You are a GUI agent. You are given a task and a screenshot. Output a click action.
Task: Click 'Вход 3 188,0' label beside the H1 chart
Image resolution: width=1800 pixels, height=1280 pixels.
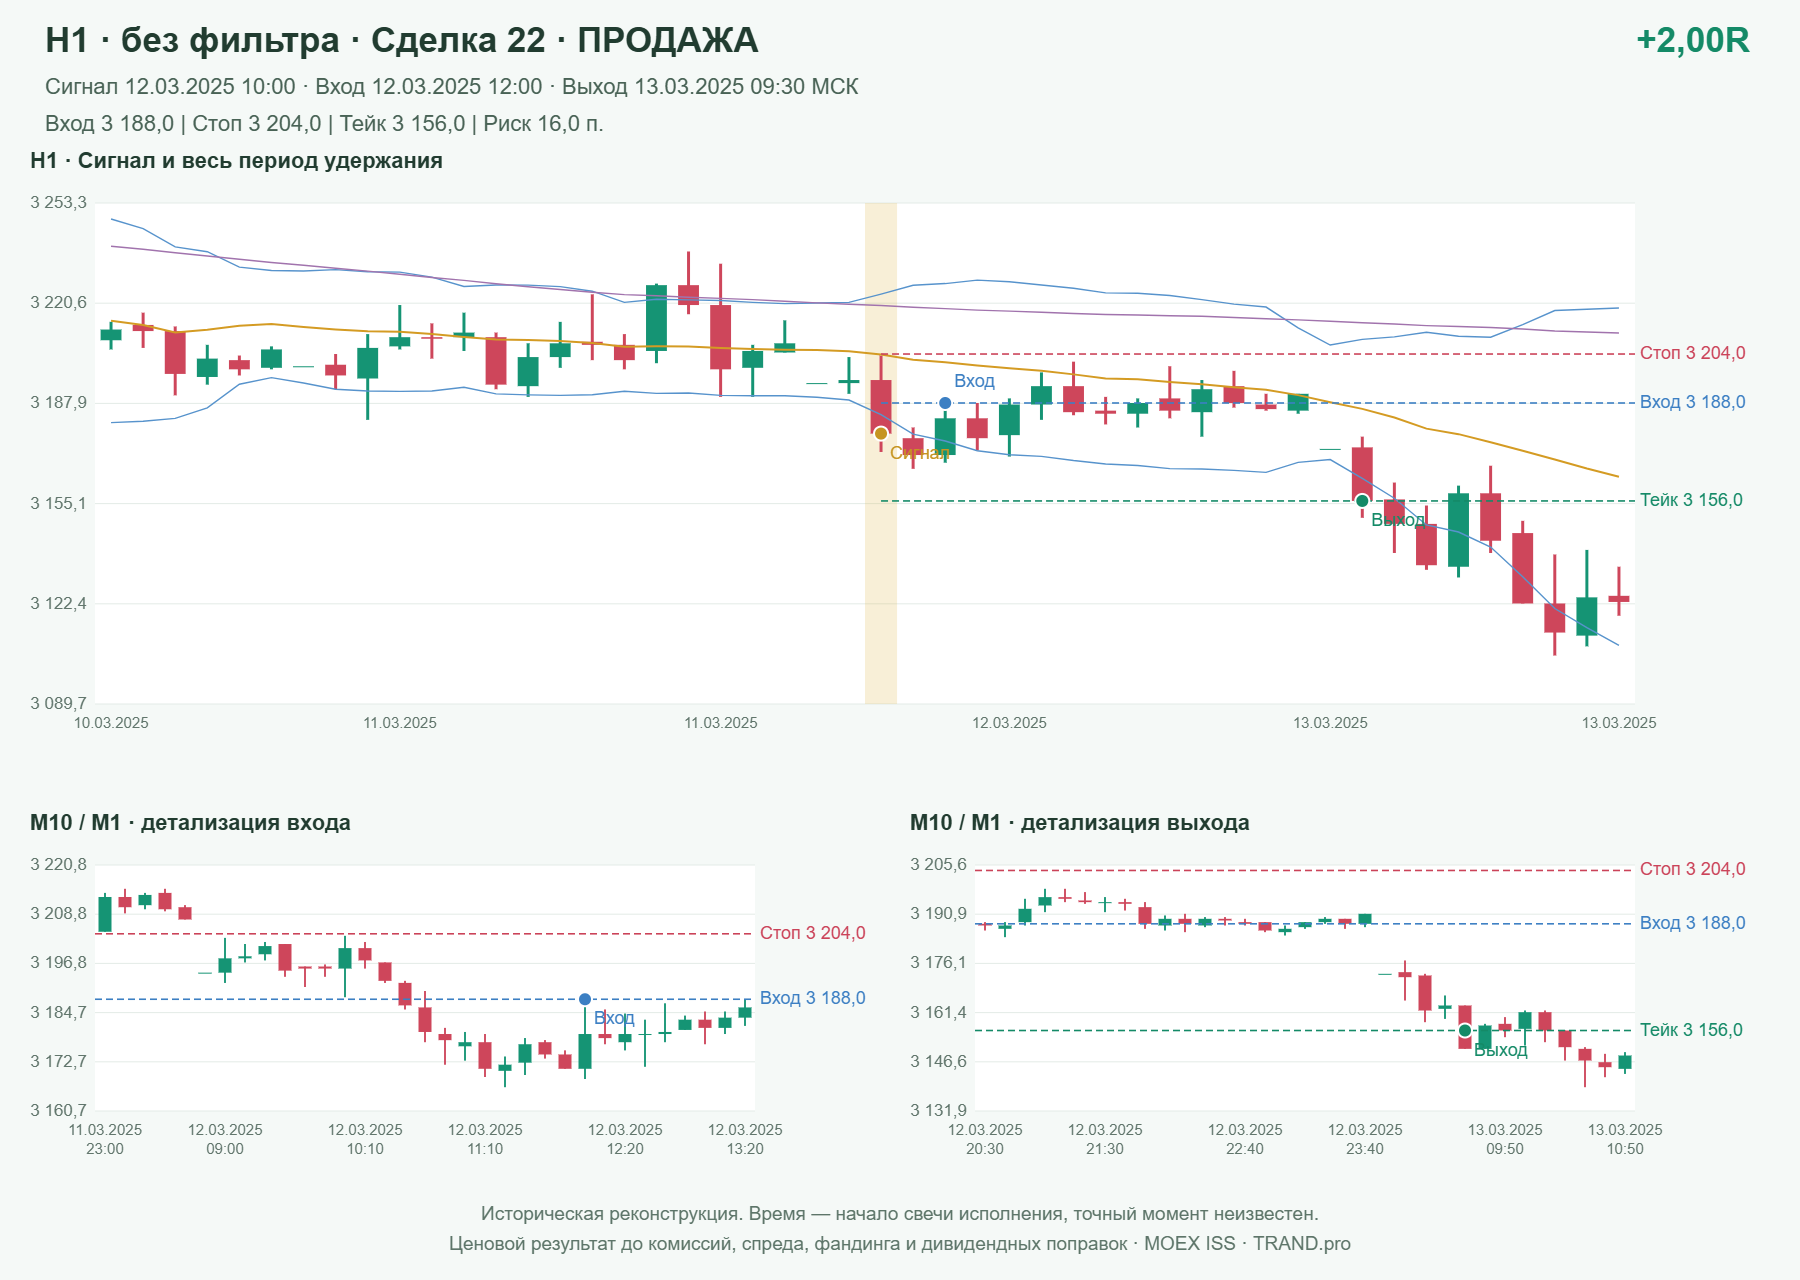click(1692, 402)
